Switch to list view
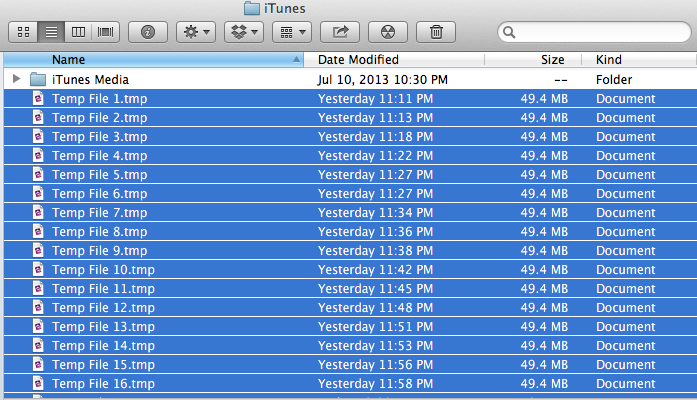Image resolution: width=697 pixels, height=400 pixels. (x=51, y=32)
